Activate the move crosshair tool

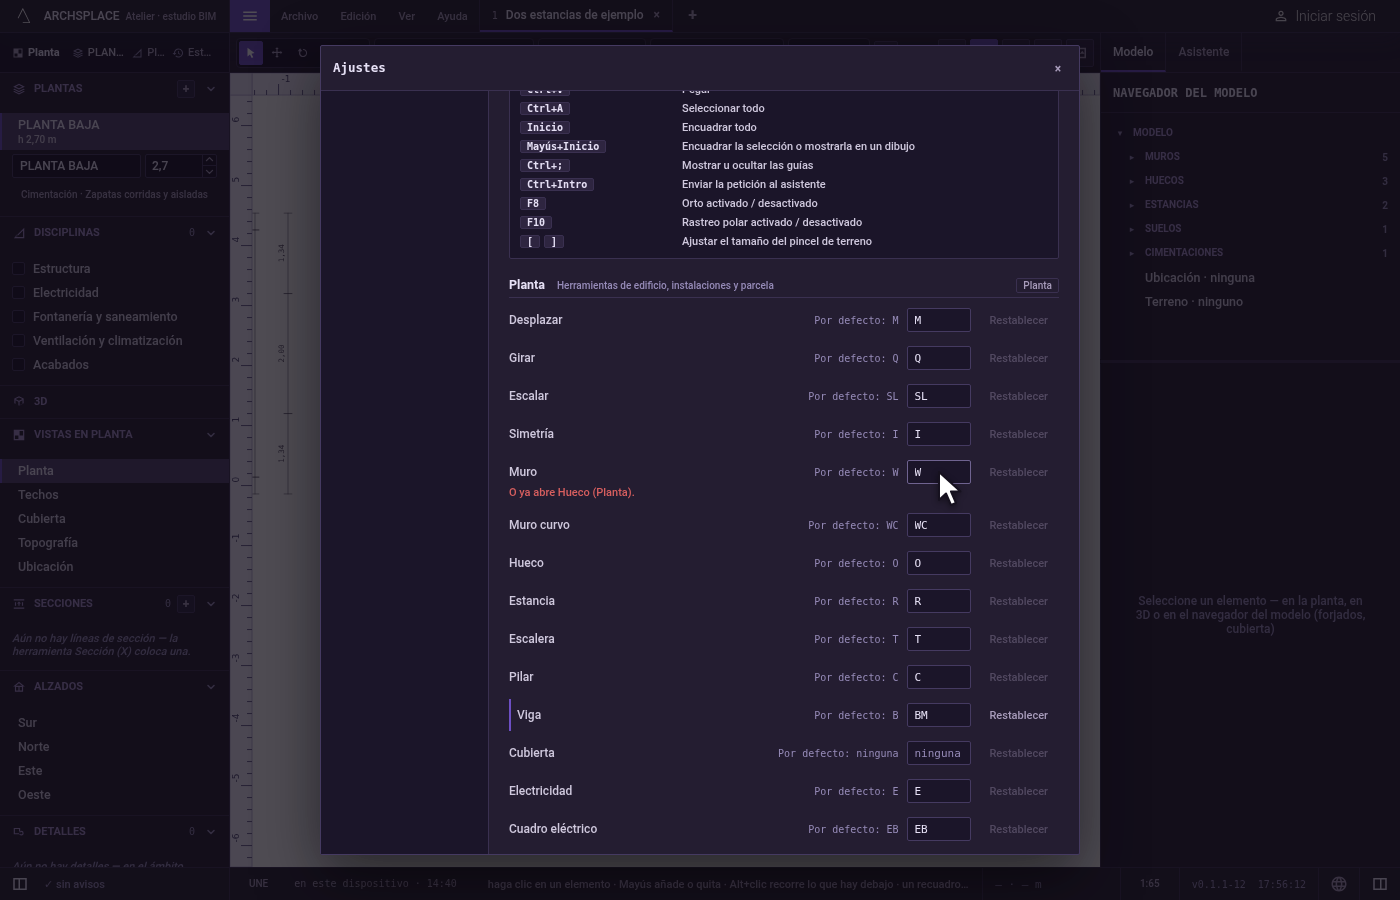(x=277, y=53)
